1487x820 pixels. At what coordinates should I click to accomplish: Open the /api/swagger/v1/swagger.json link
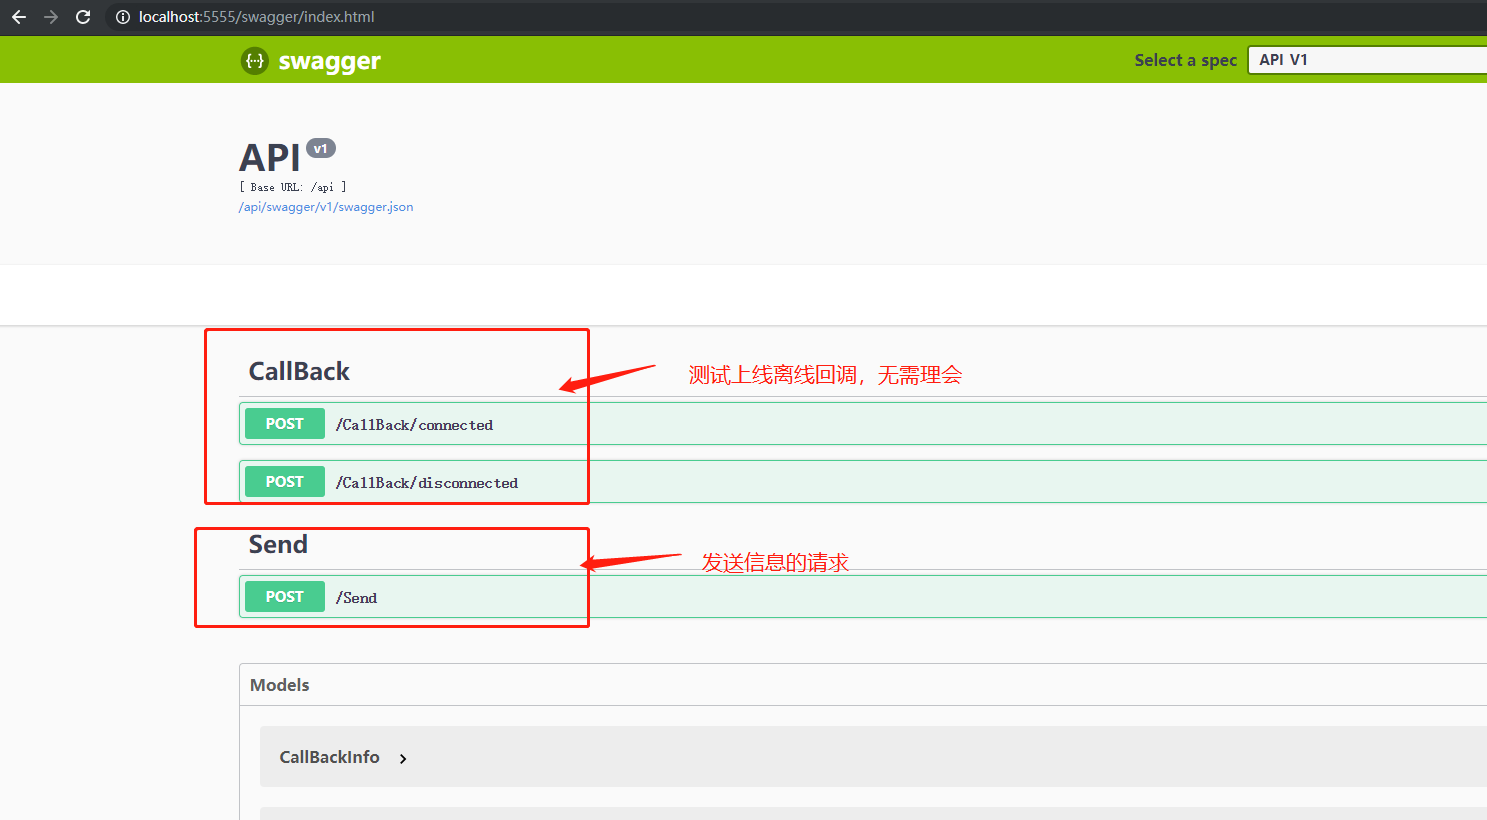point(326,207)
